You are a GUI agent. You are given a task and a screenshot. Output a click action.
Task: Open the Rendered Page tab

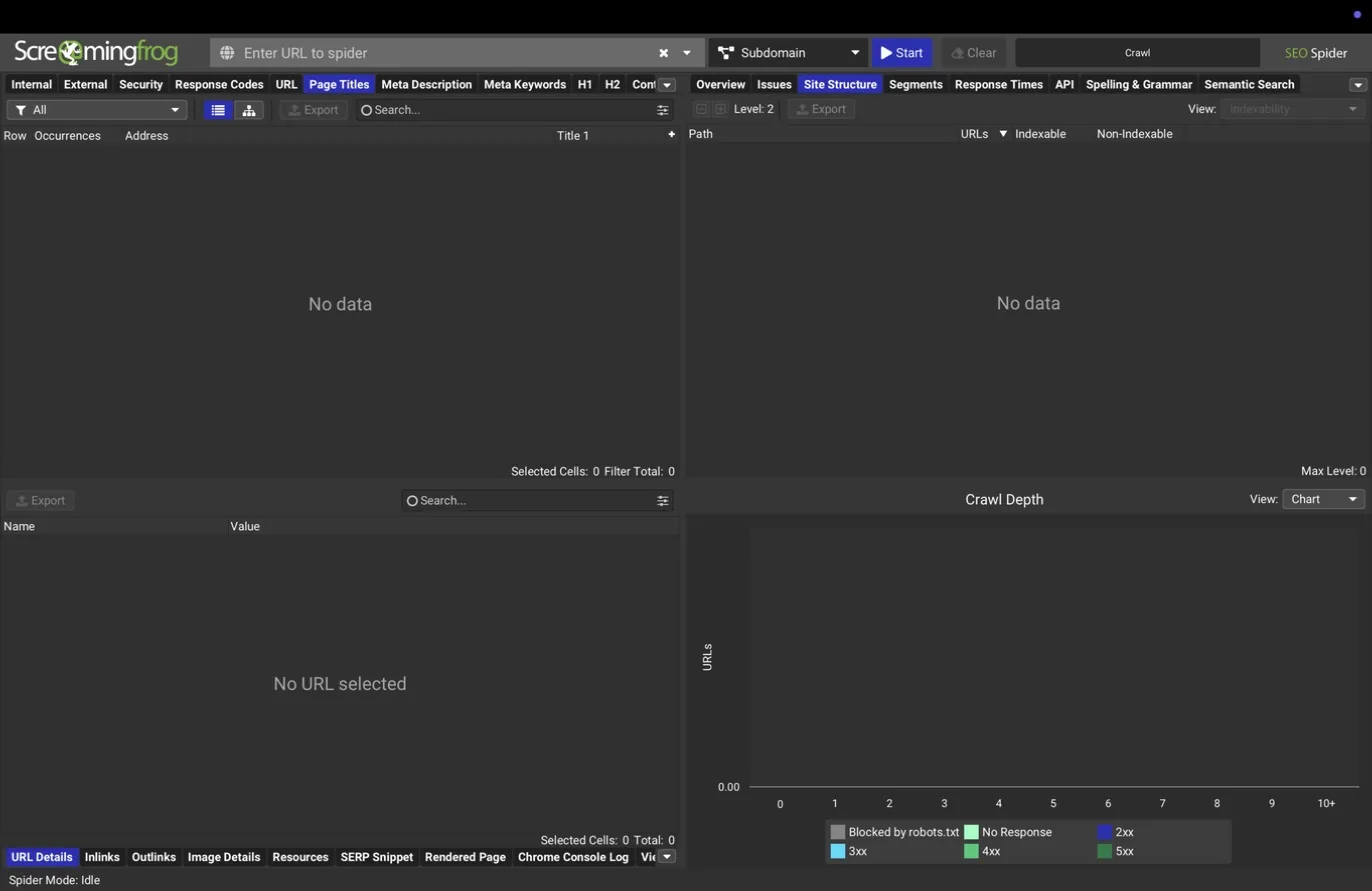click(x=465, y=857)
